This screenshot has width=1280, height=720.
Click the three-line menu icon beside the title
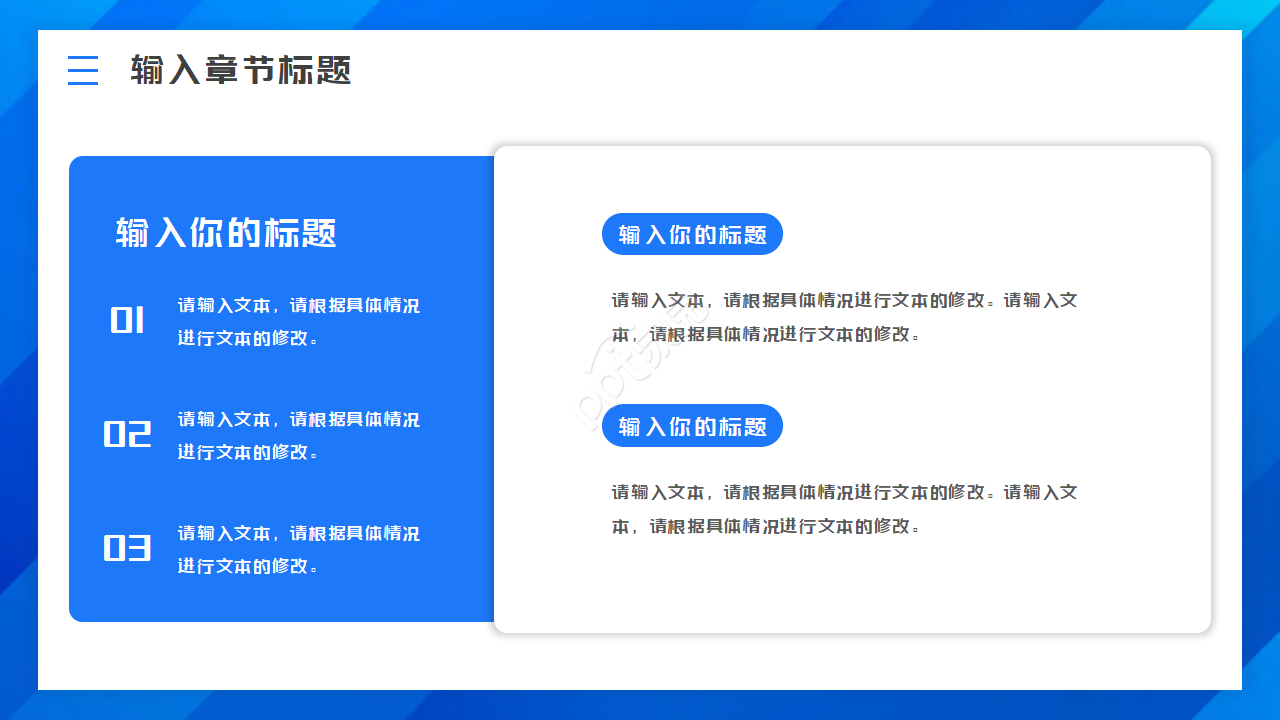coord(83,71)
